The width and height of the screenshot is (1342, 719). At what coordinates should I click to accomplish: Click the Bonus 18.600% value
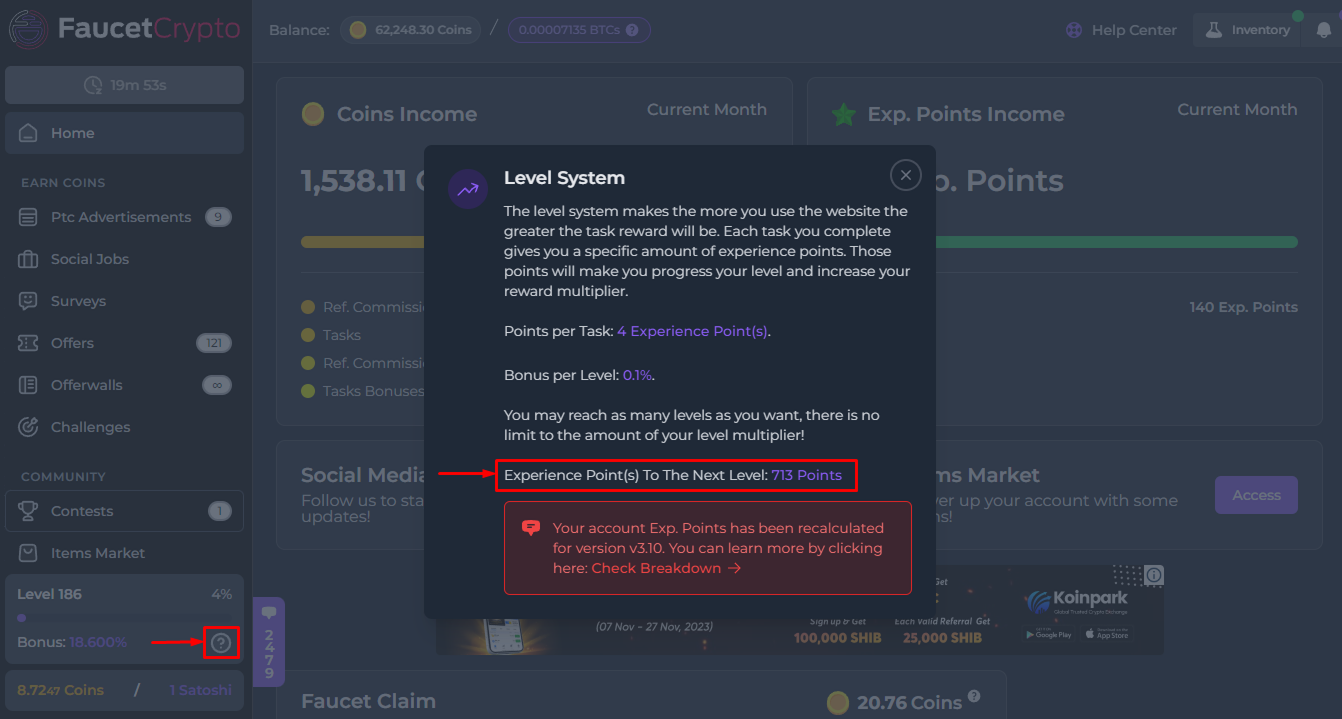(x=98, y=642)
